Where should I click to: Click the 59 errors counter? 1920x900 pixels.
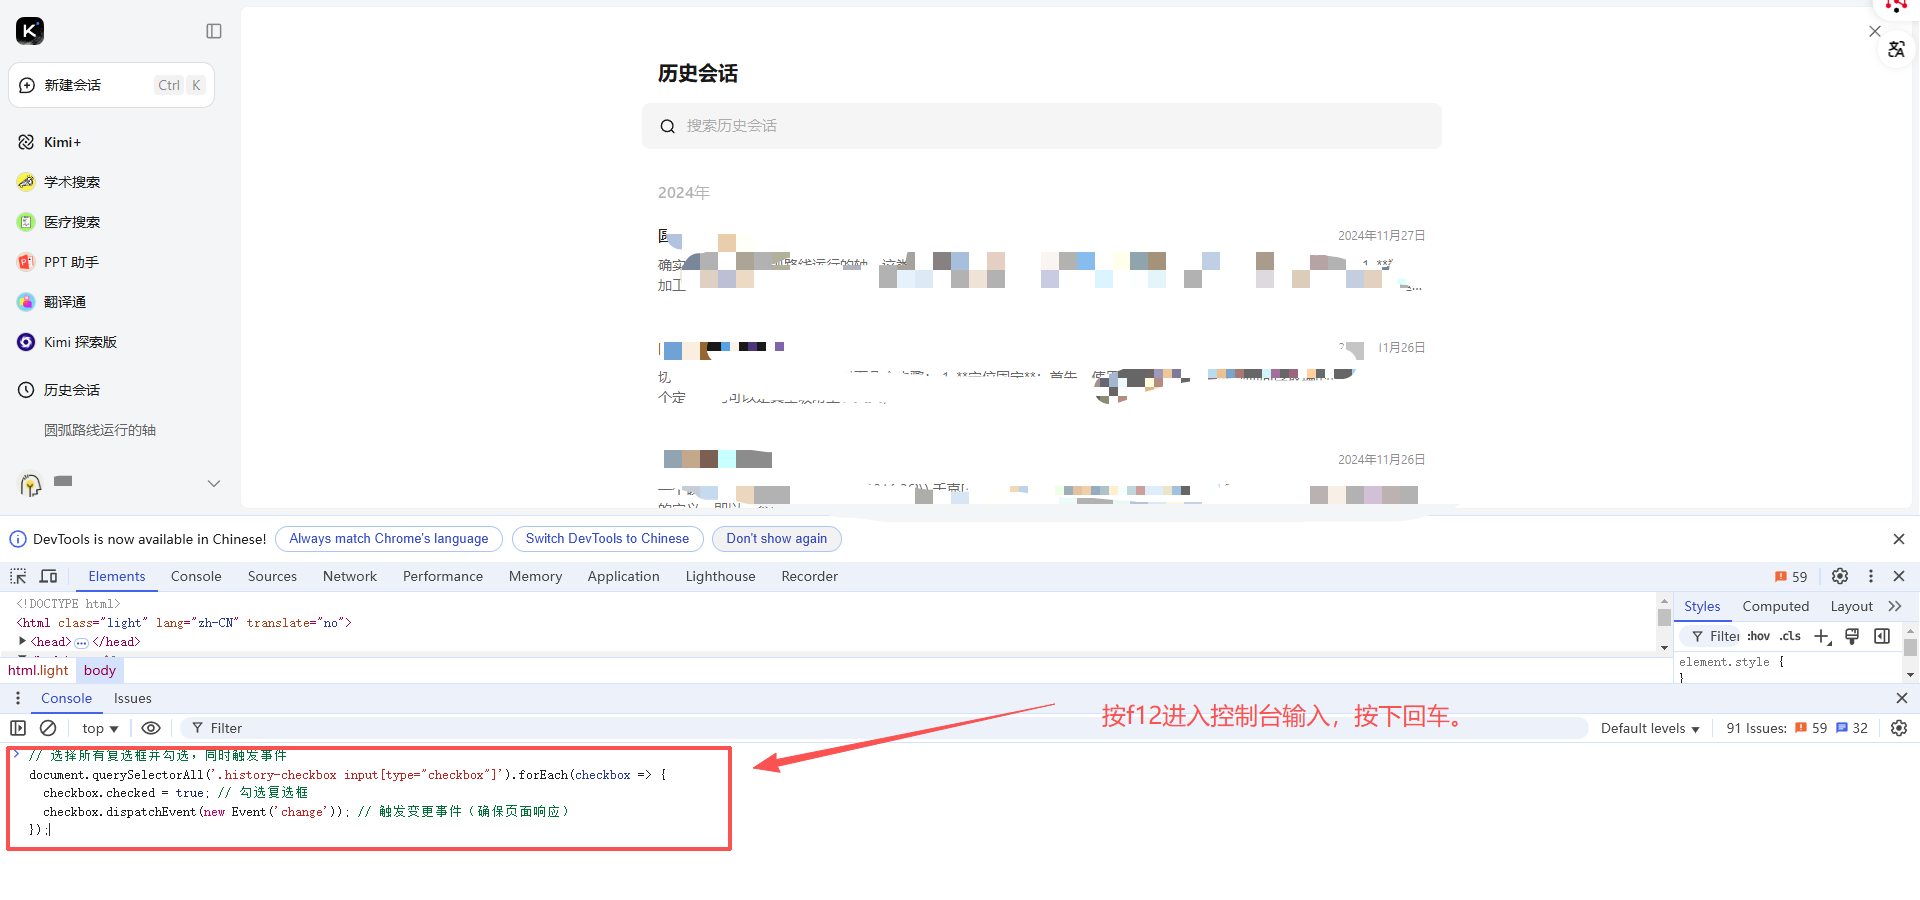(1791, 577)
